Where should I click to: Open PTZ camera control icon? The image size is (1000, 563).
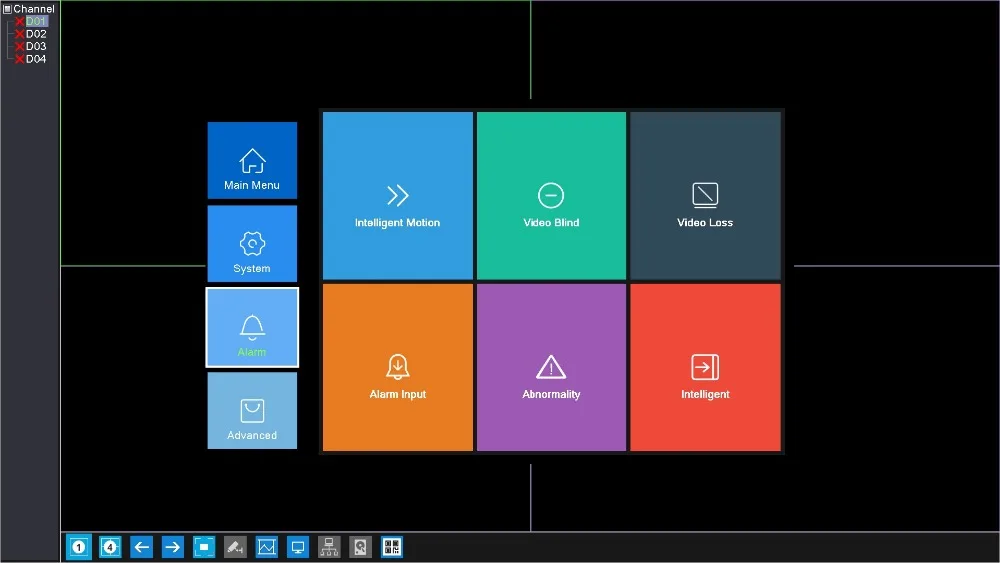235,547
